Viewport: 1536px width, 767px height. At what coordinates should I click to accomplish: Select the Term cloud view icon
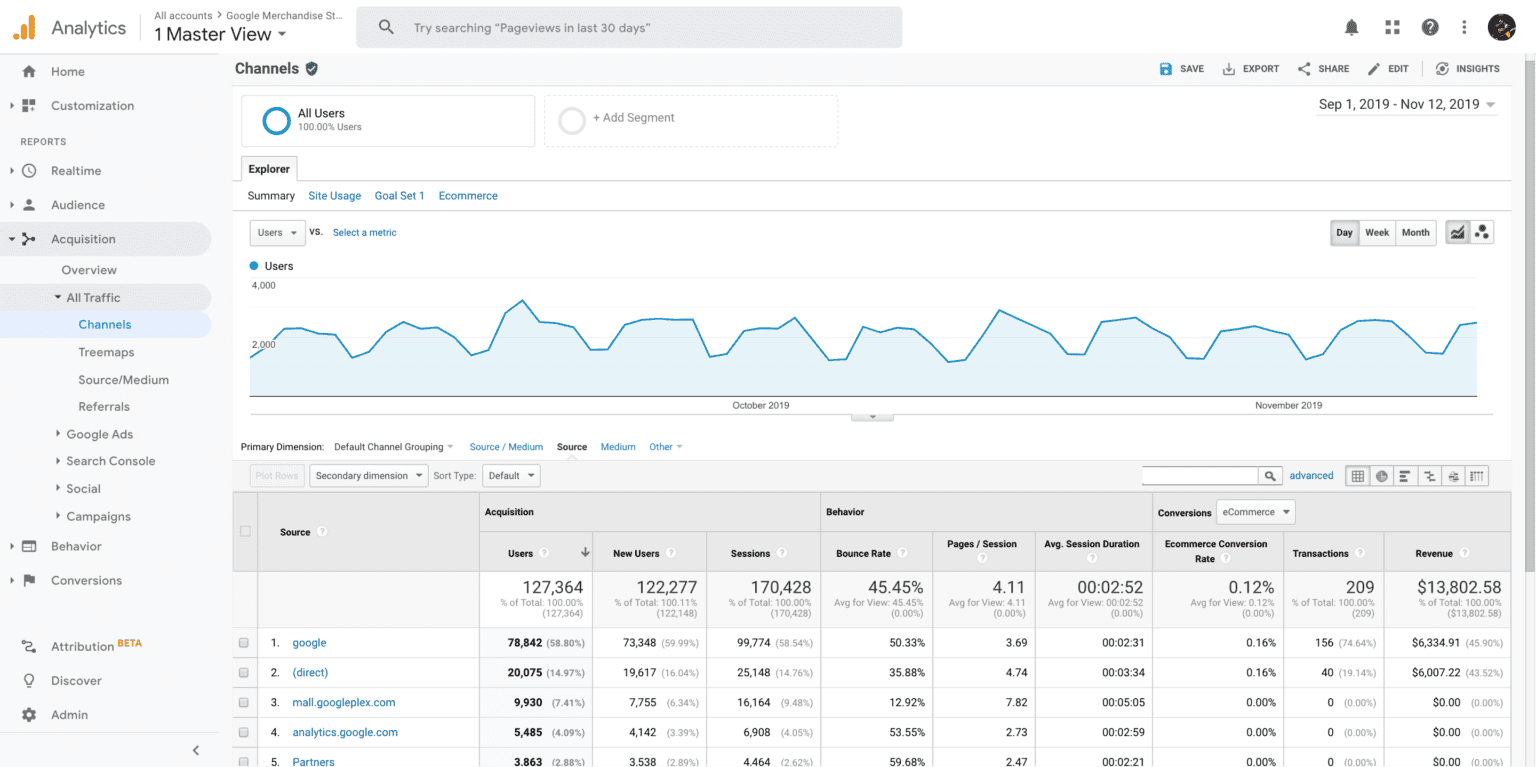point(1454,476)
